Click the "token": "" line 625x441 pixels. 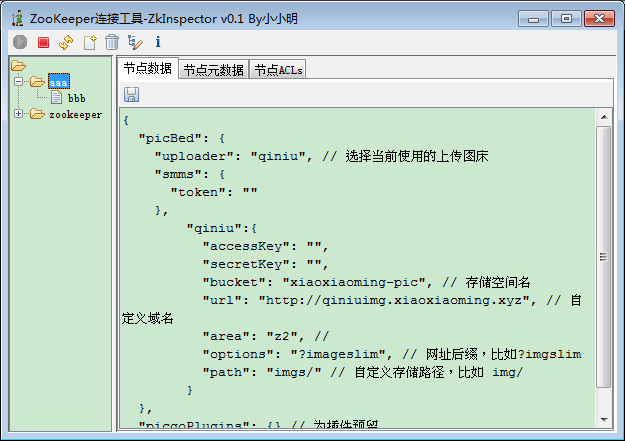point(214,193)
